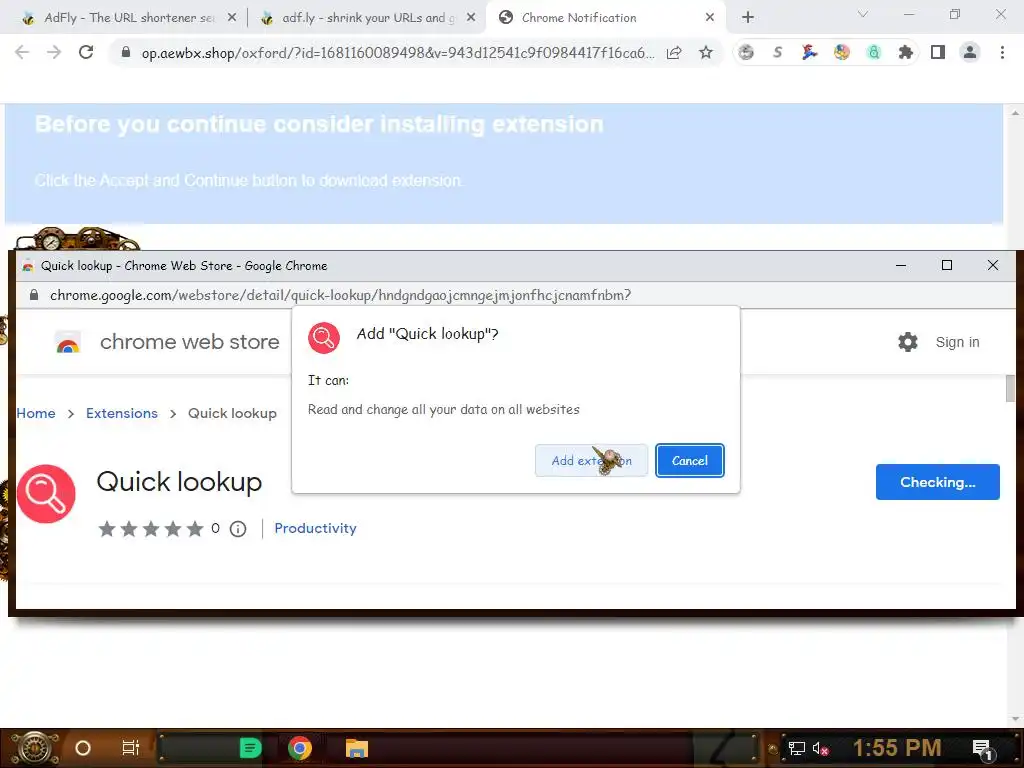
Task: Click the ratings info icon
Action: pos(238,529)
